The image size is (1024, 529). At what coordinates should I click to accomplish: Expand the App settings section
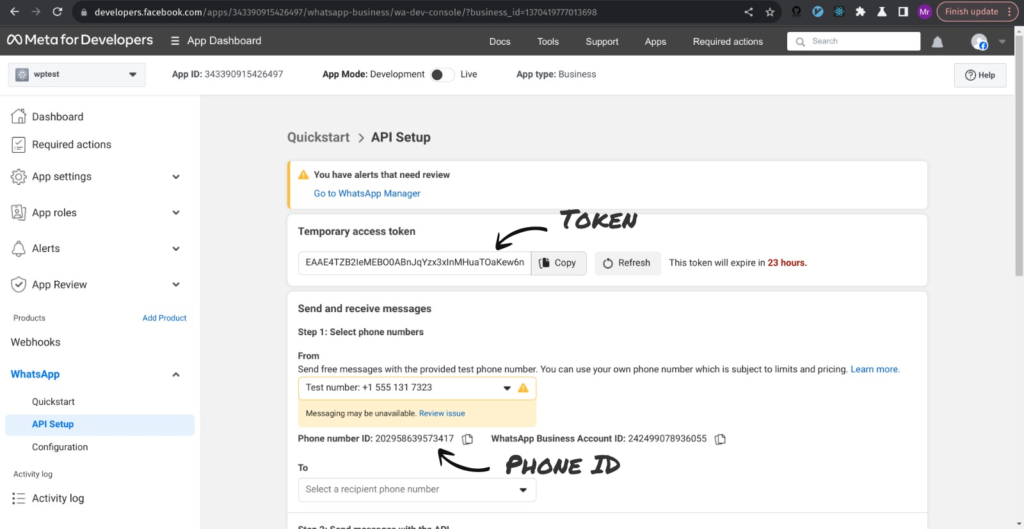(x=176, y=177)
